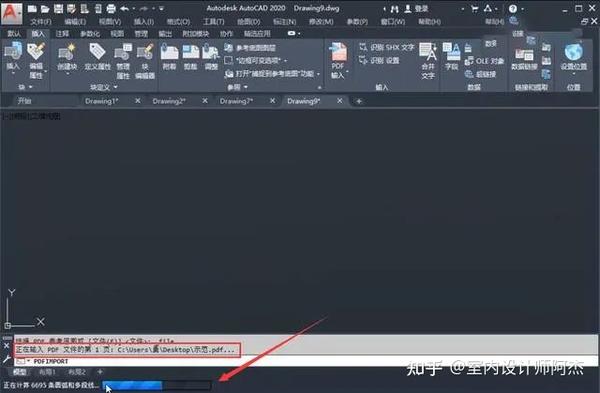Click the command line wrench customize icon

point(7,359)
